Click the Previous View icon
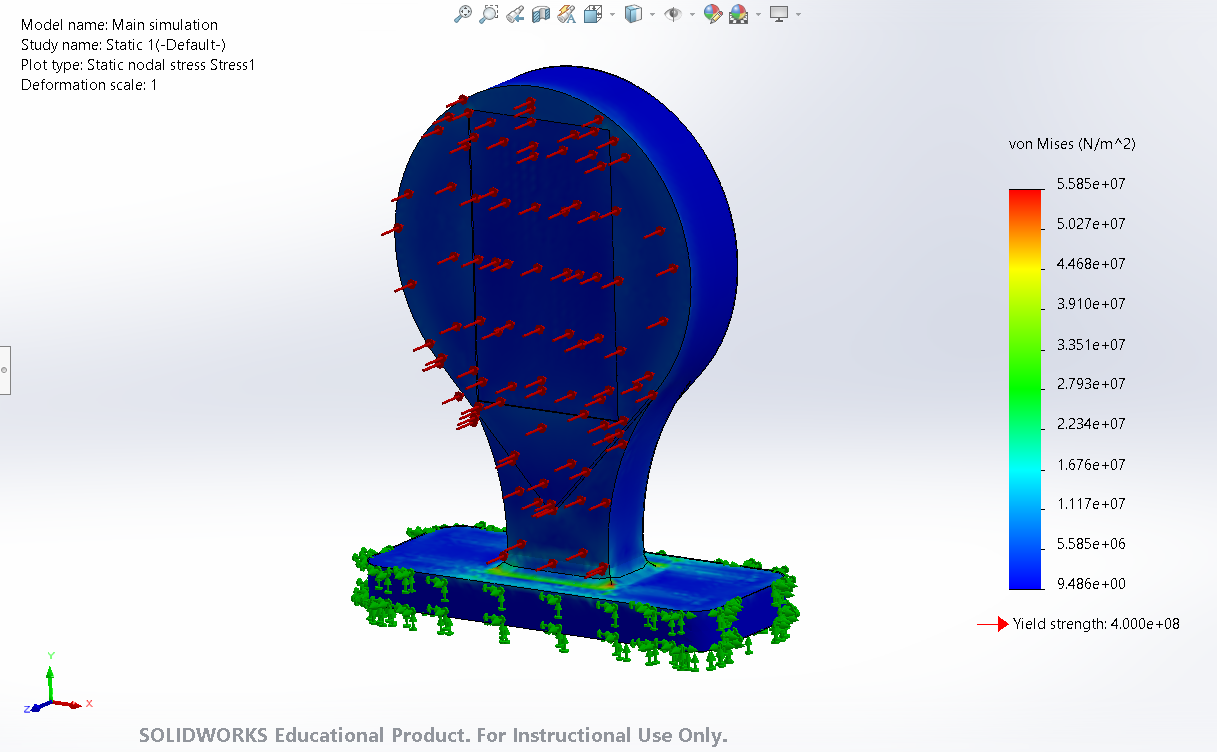 point(515,14)
